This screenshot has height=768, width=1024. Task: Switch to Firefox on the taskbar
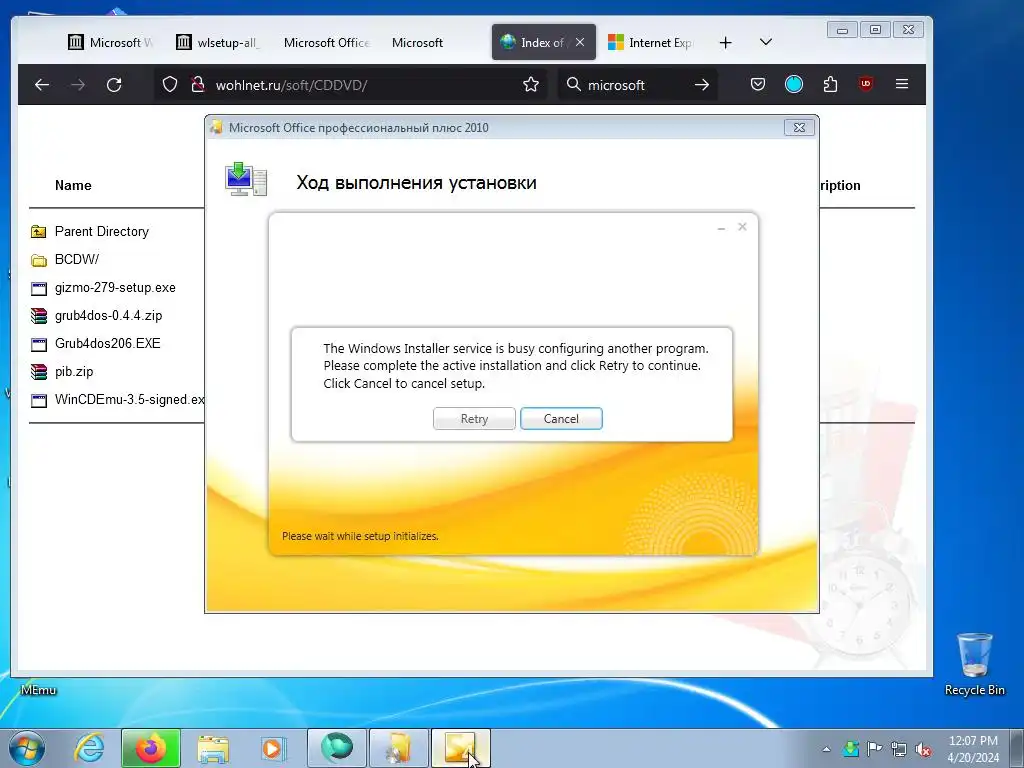pos(151,748)
